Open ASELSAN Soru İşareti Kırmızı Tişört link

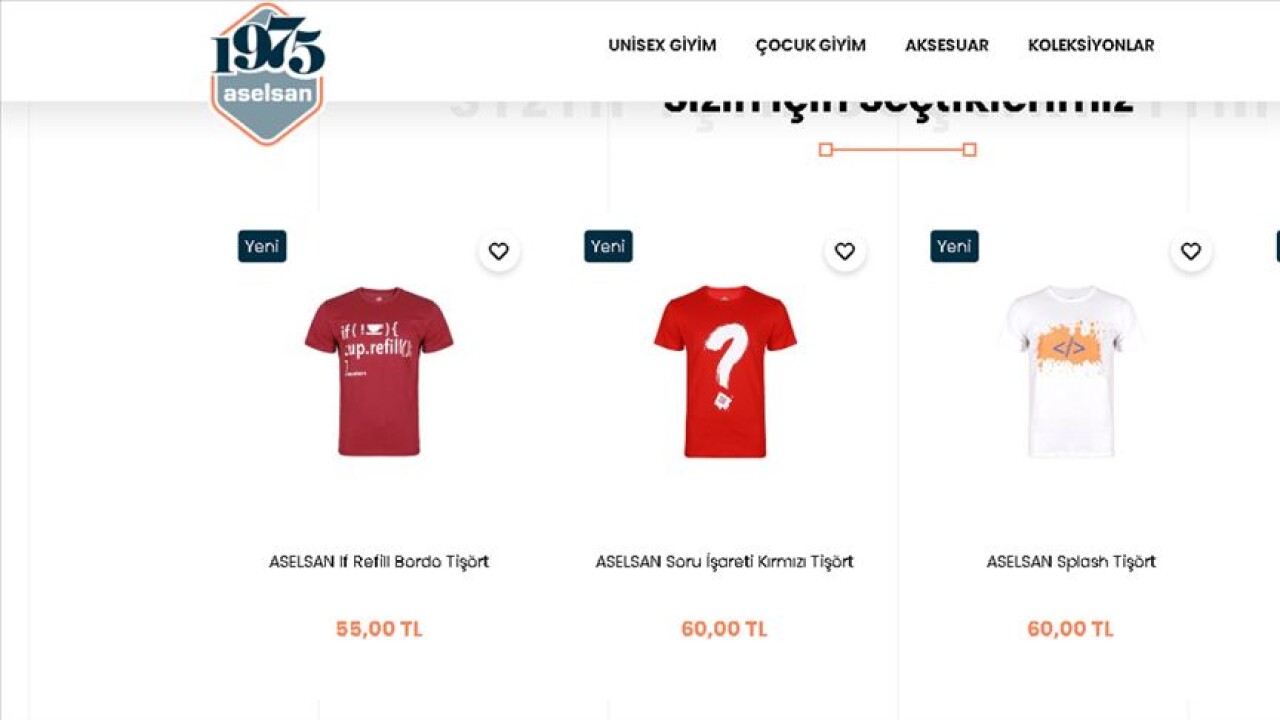(725, 561)
